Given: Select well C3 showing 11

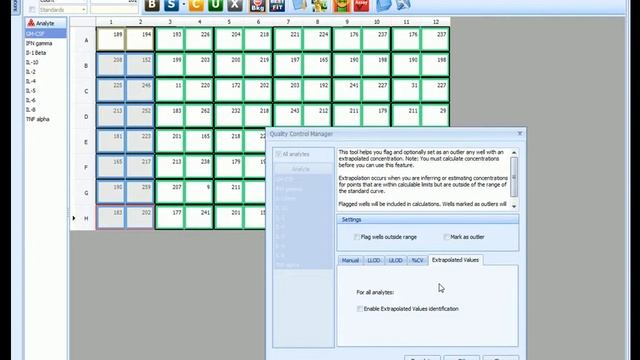Looking at the screenshot, I should pos(170,91).
